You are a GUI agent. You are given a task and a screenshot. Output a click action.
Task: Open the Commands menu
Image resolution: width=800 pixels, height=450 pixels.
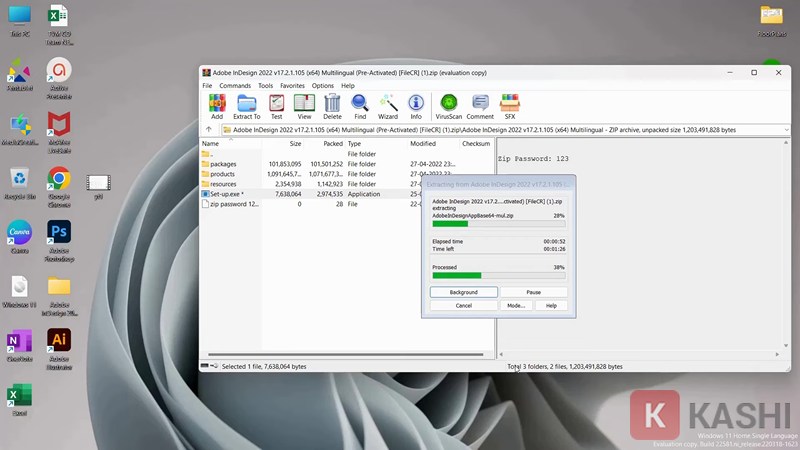tap(235, 86)
